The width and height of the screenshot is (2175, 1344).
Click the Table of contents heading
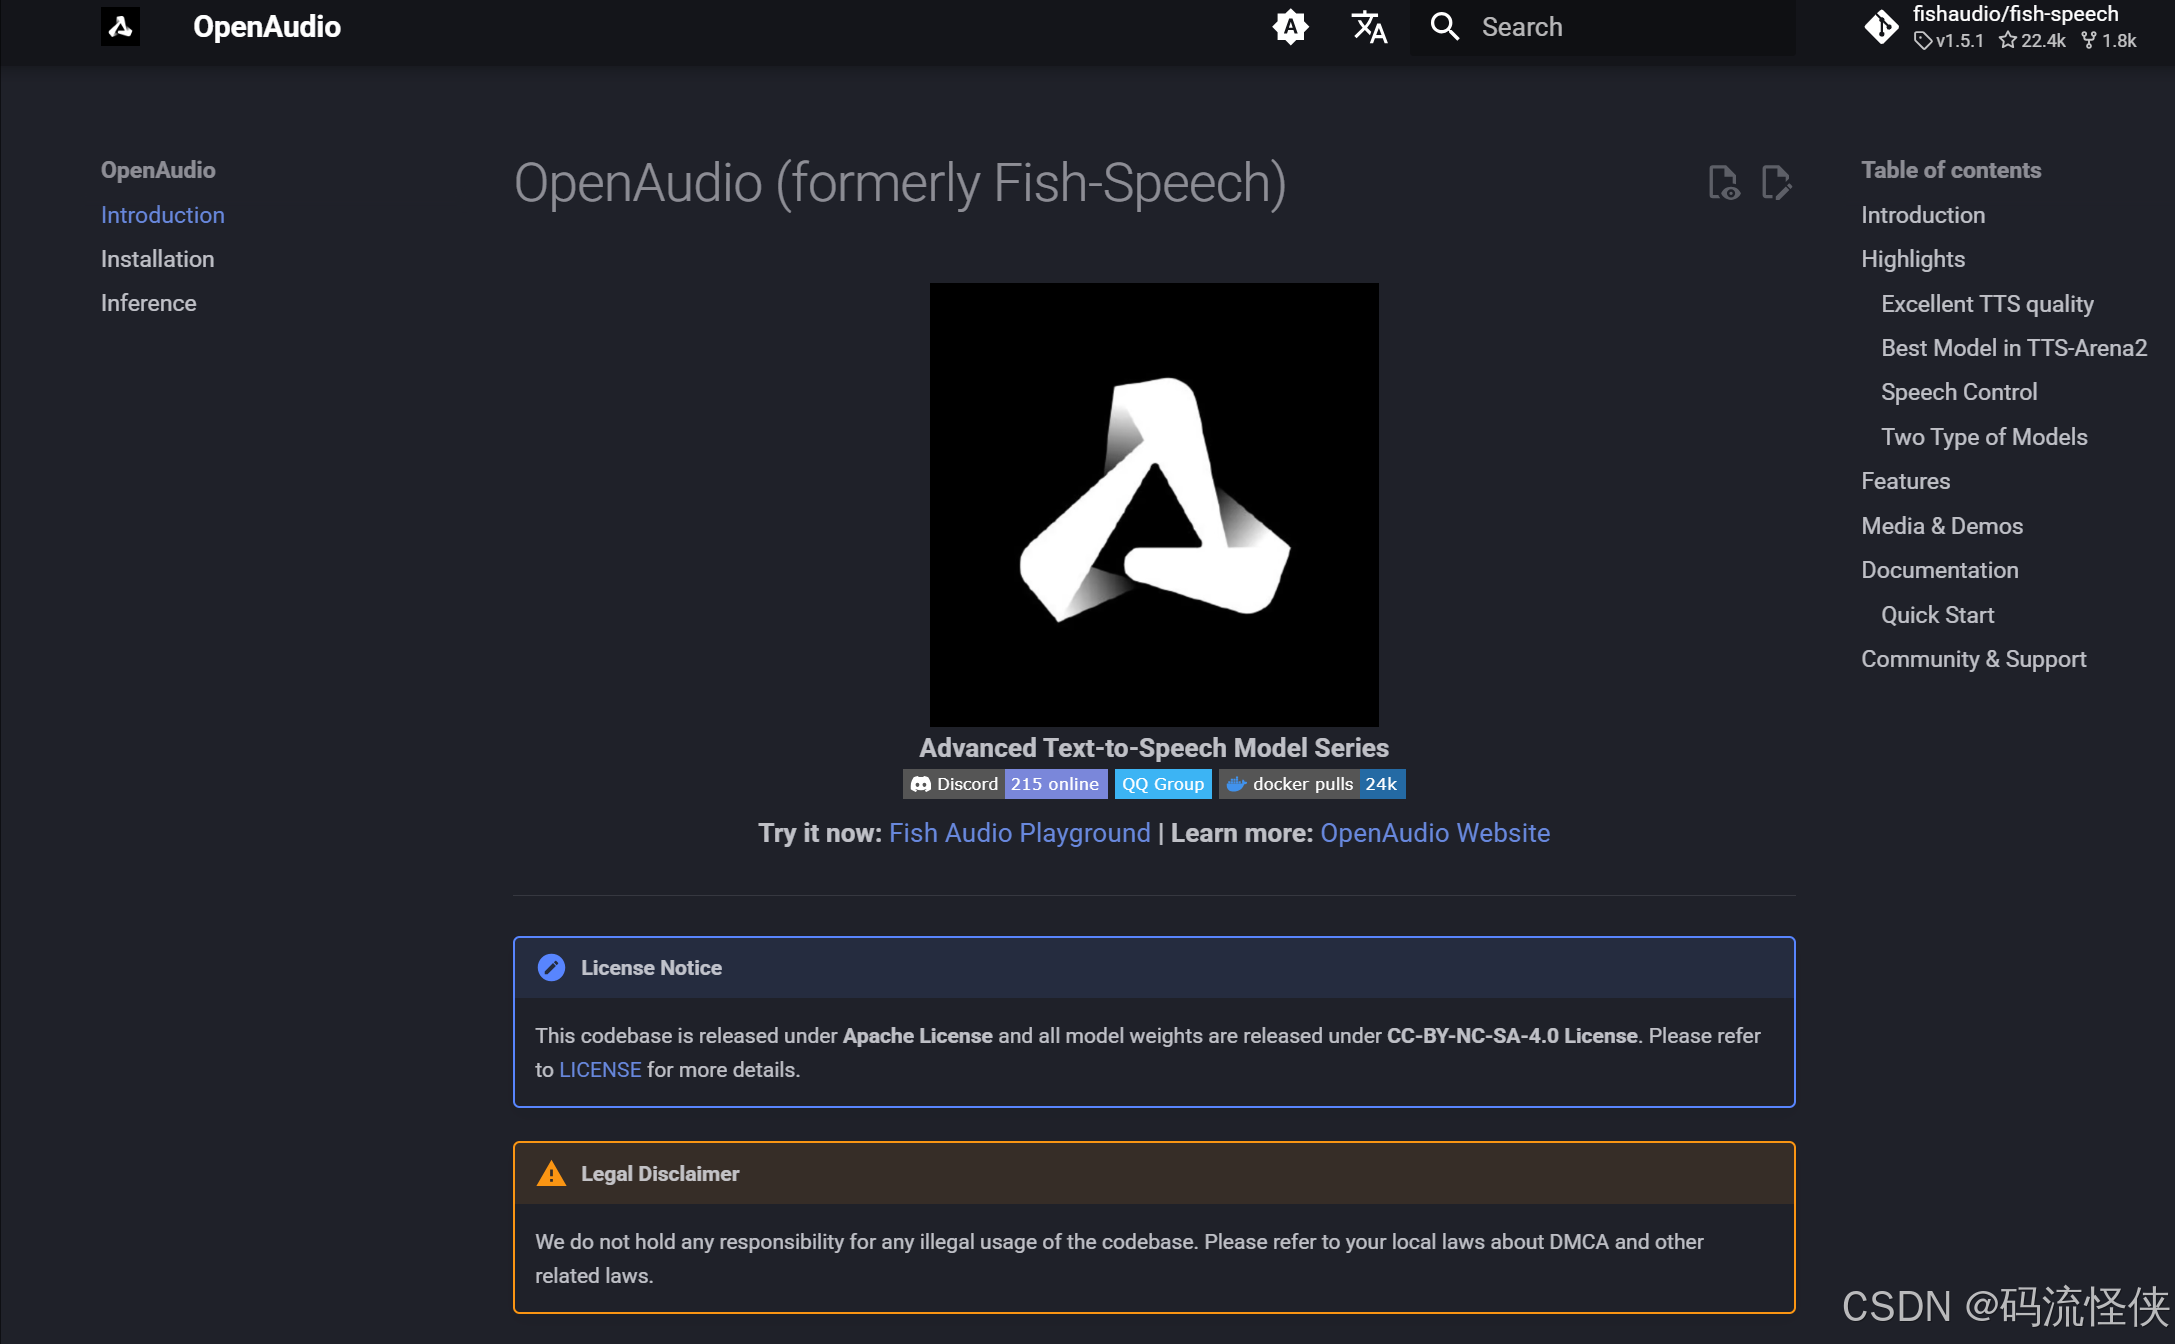pyautogui.click(x=1951, y=170)
